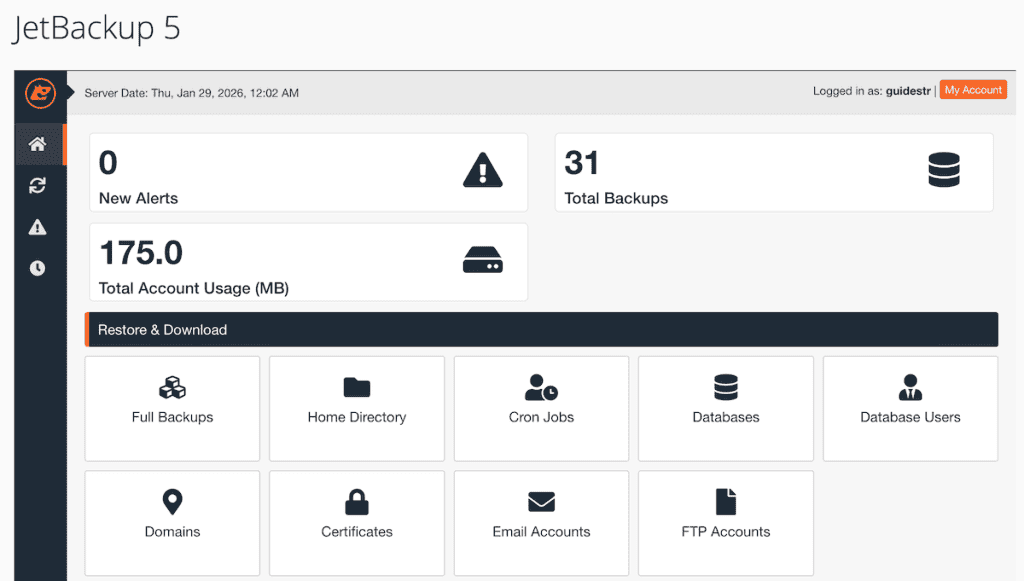The image size is (1024, 581).
Task: Open the clock history sidebar icon
Action: pos(37,268)
